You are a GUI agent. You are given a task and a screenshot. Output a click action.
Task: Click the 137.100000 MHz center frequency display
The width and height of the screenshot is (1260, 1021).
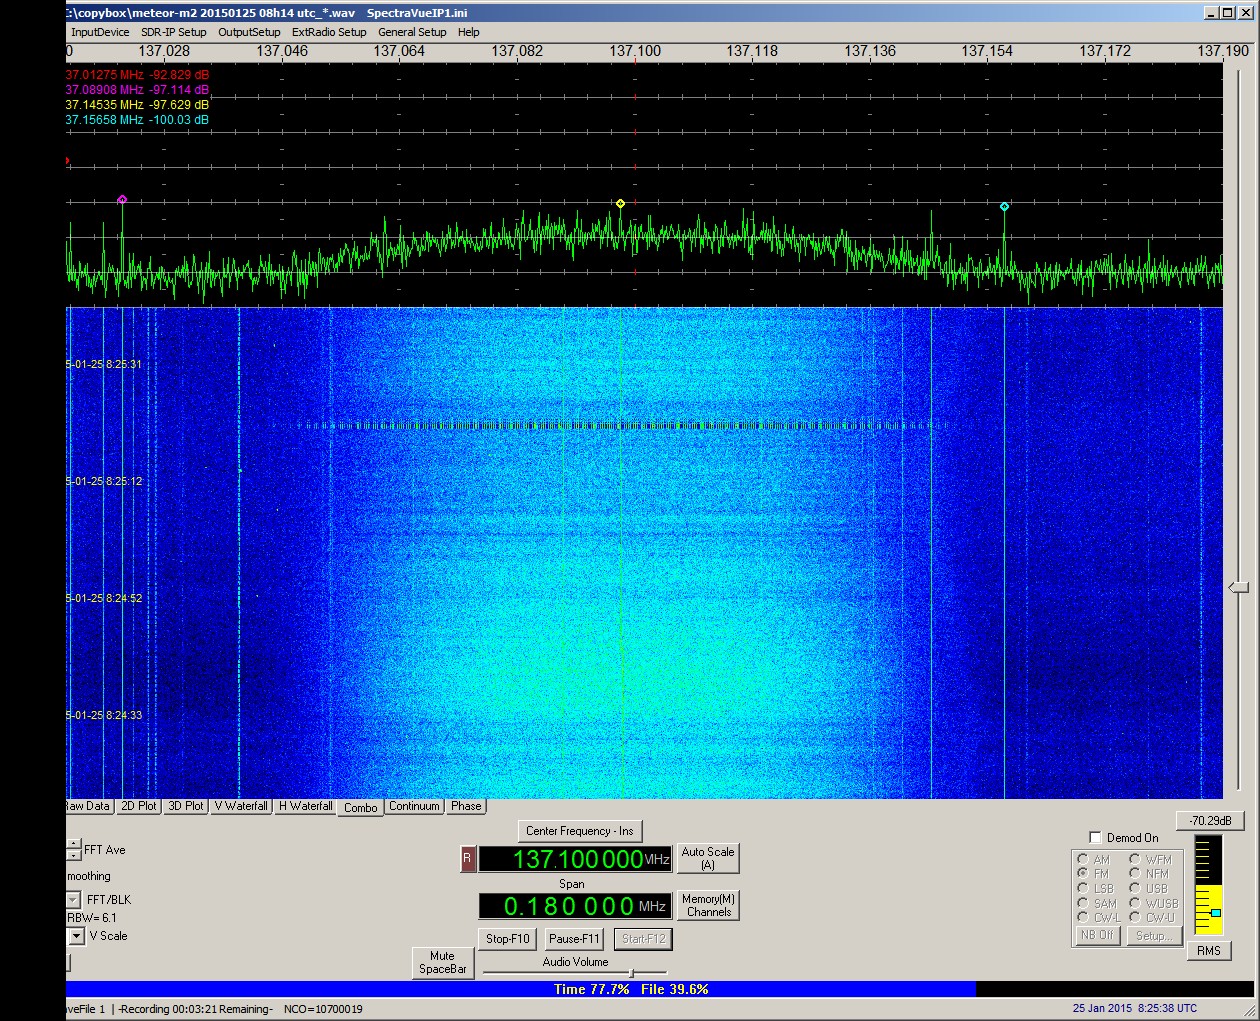pyautogui.click(x=577, y=859)
